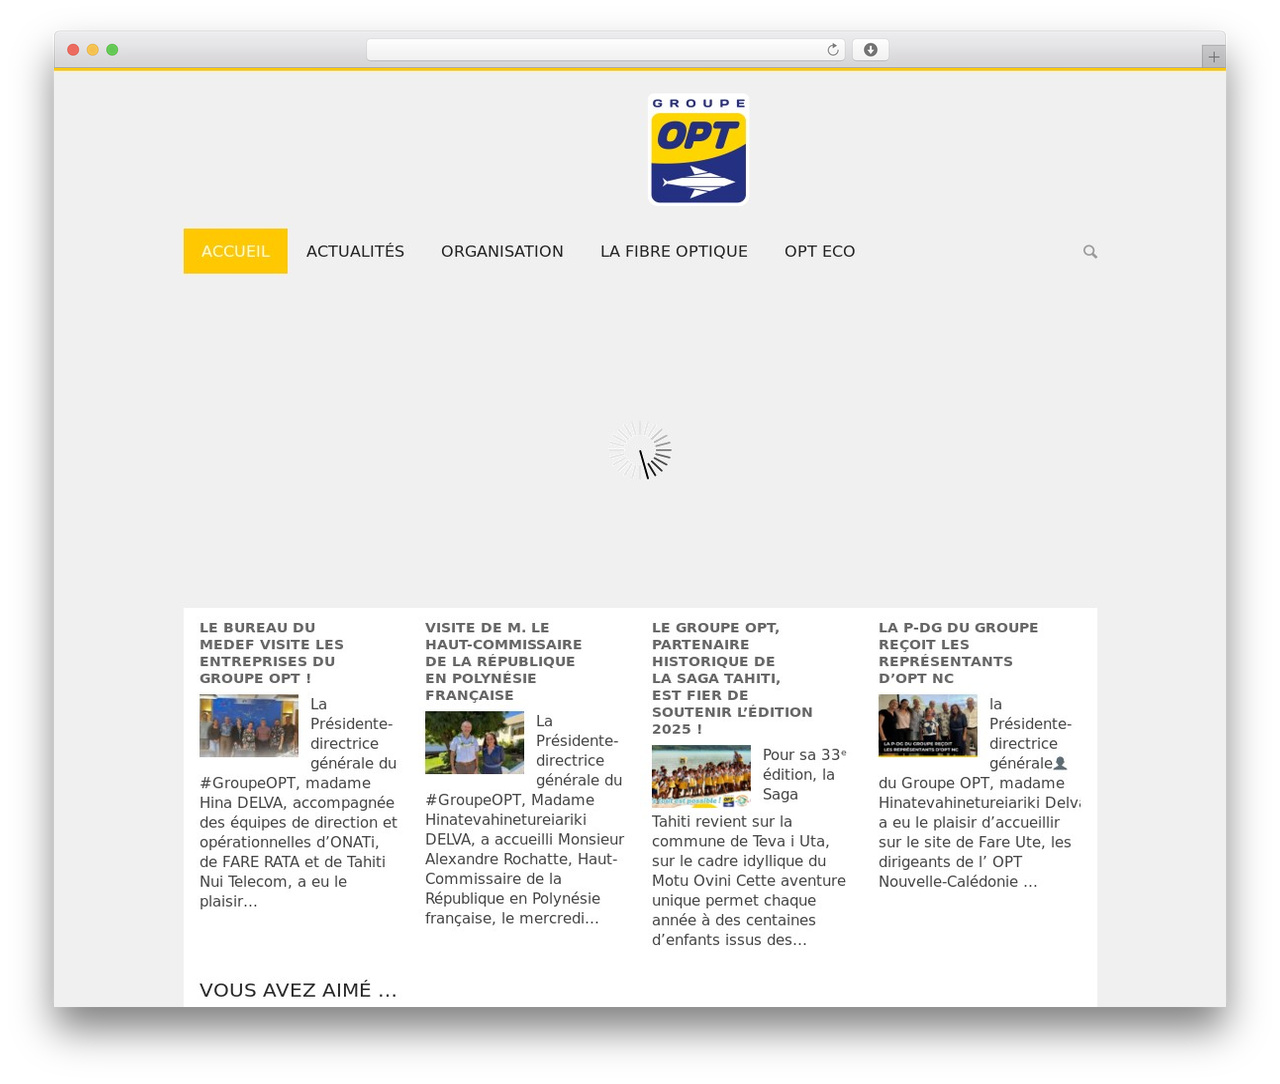The image size is (1280, 1084).
Task: Click the Fare Ute excerpt paragraph
Action: point(979,793)
